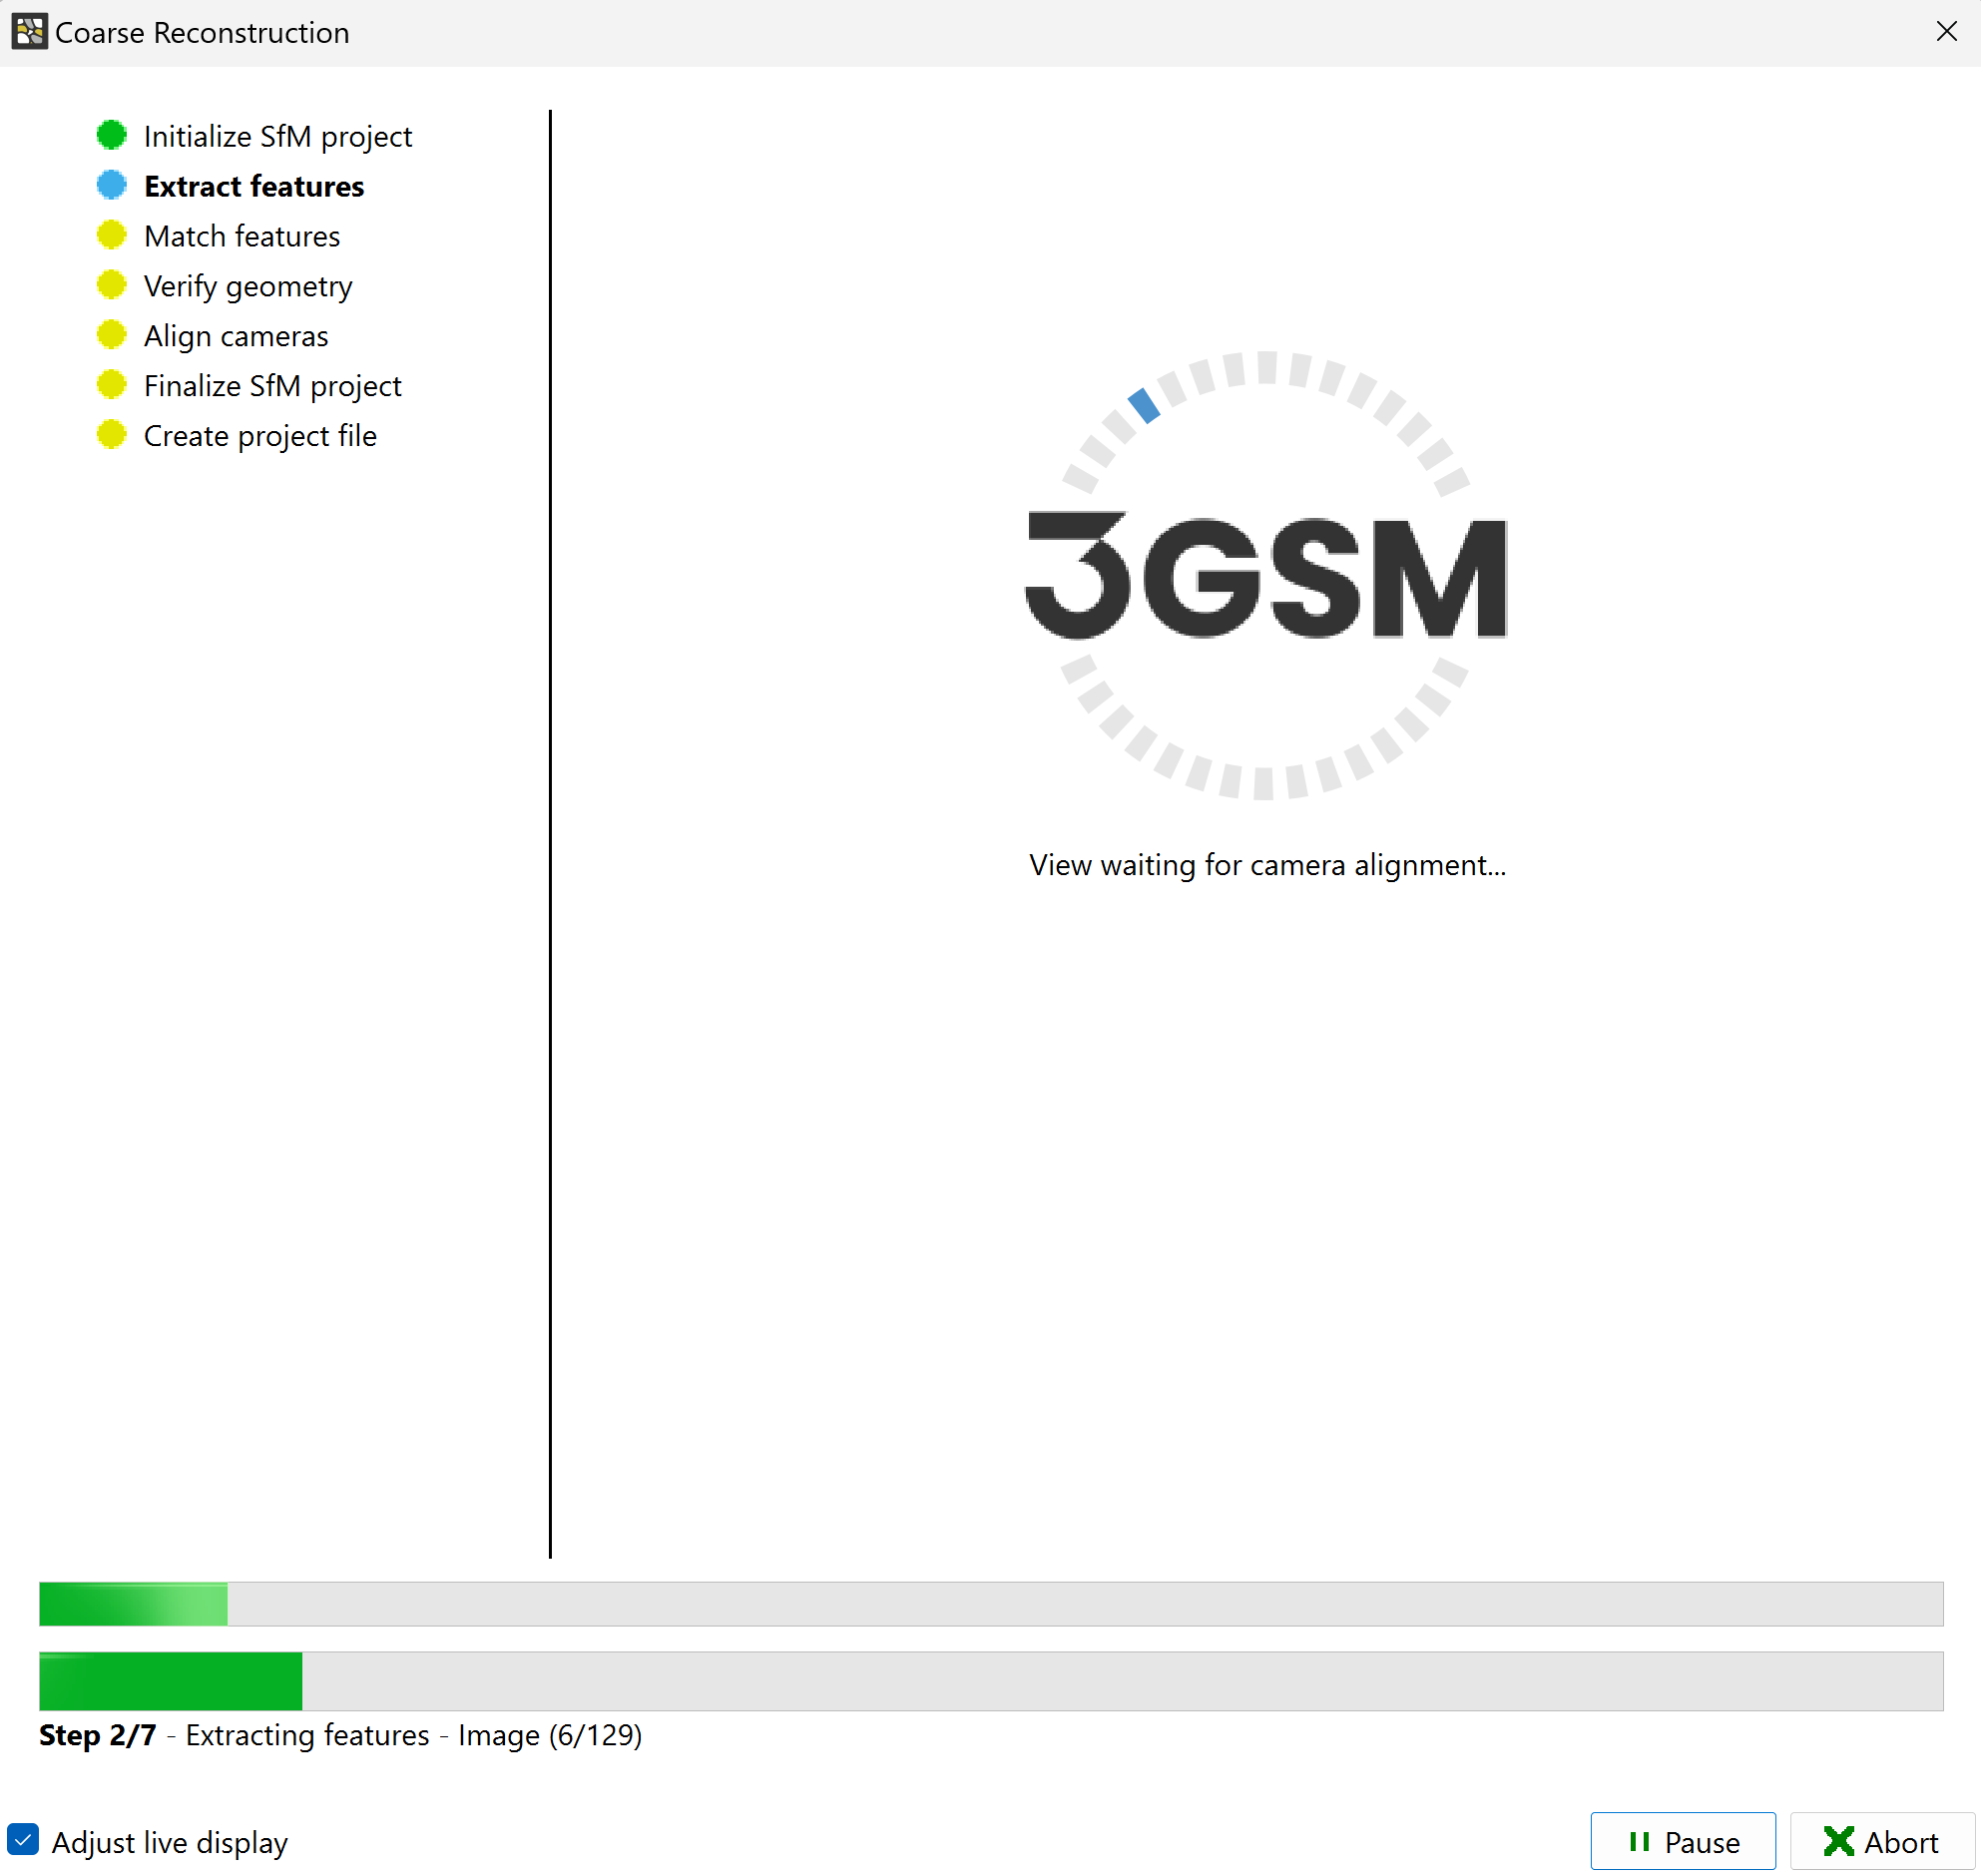This screenshot has height=1876, width=1981.
Task: Toggle the Adjust live display checkbox
Action: [23, 1840]
